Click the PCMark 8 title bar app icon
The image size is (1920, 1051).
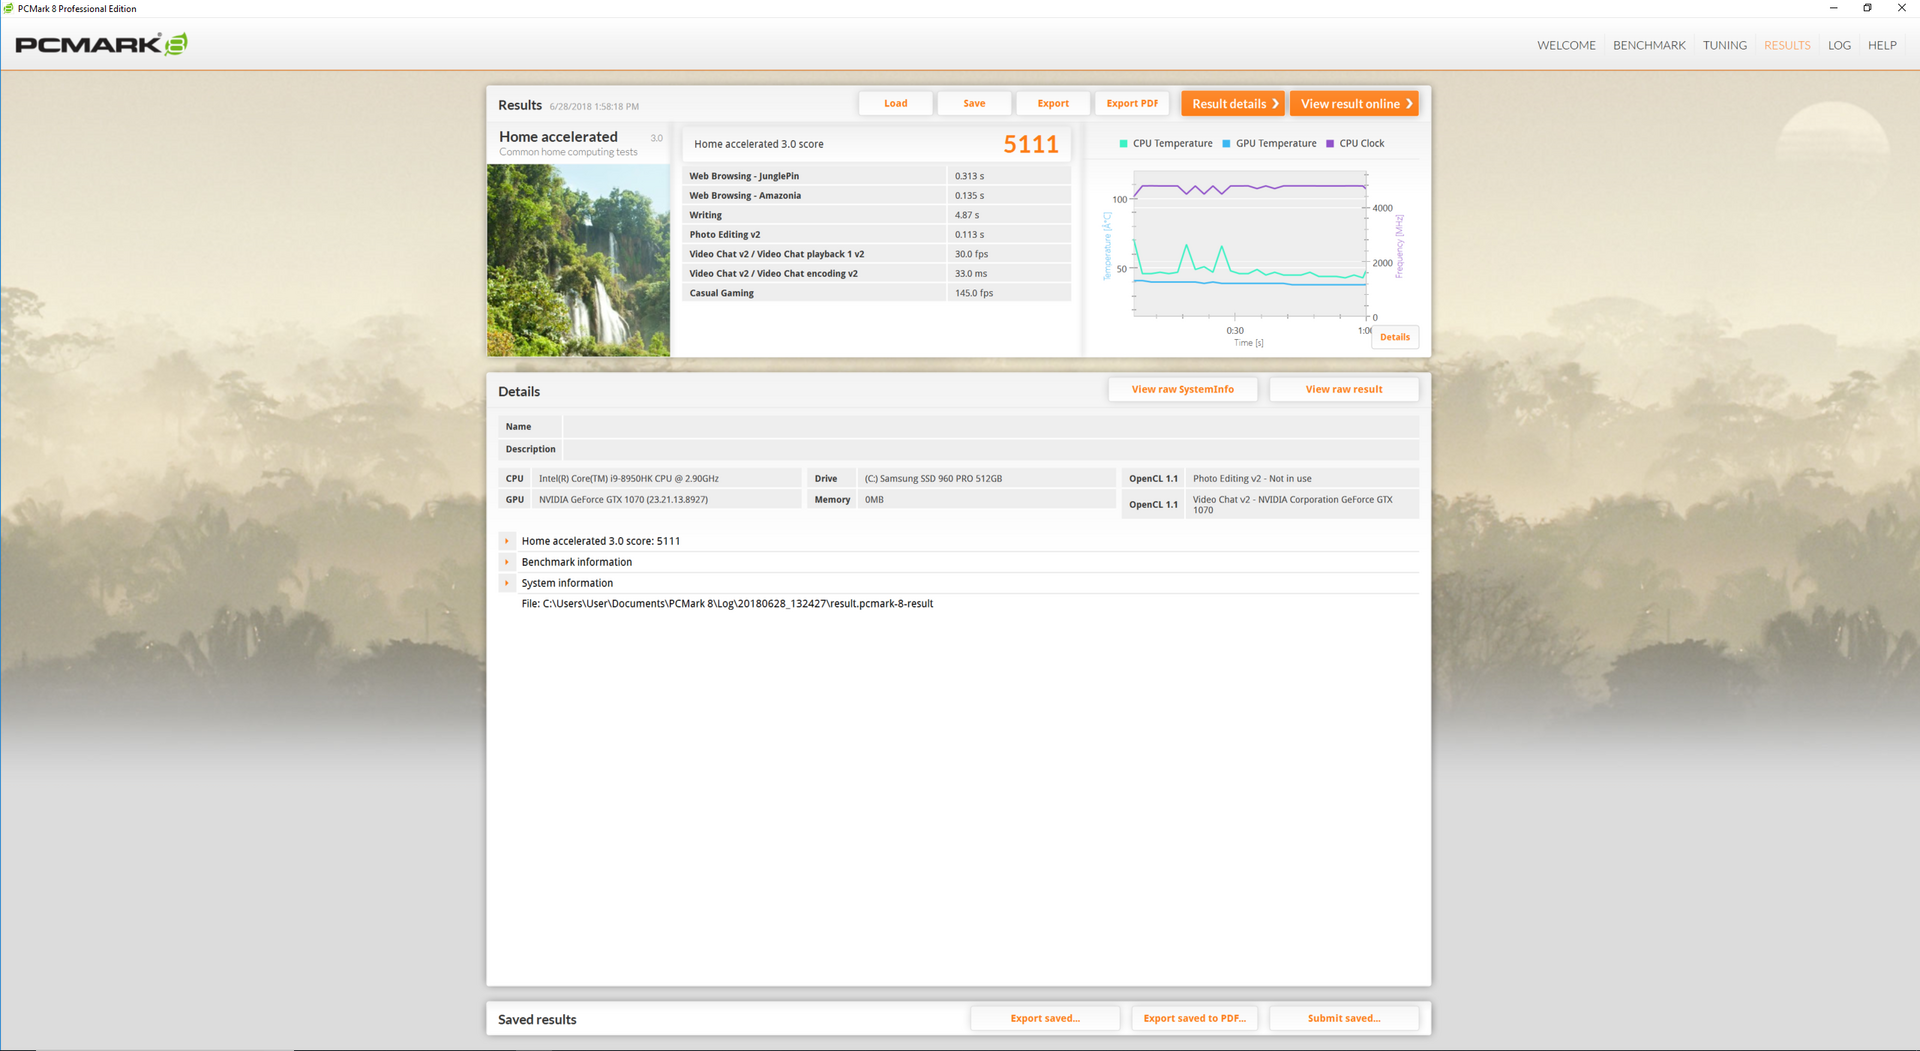pyautogui.click(x=8, y=8)
